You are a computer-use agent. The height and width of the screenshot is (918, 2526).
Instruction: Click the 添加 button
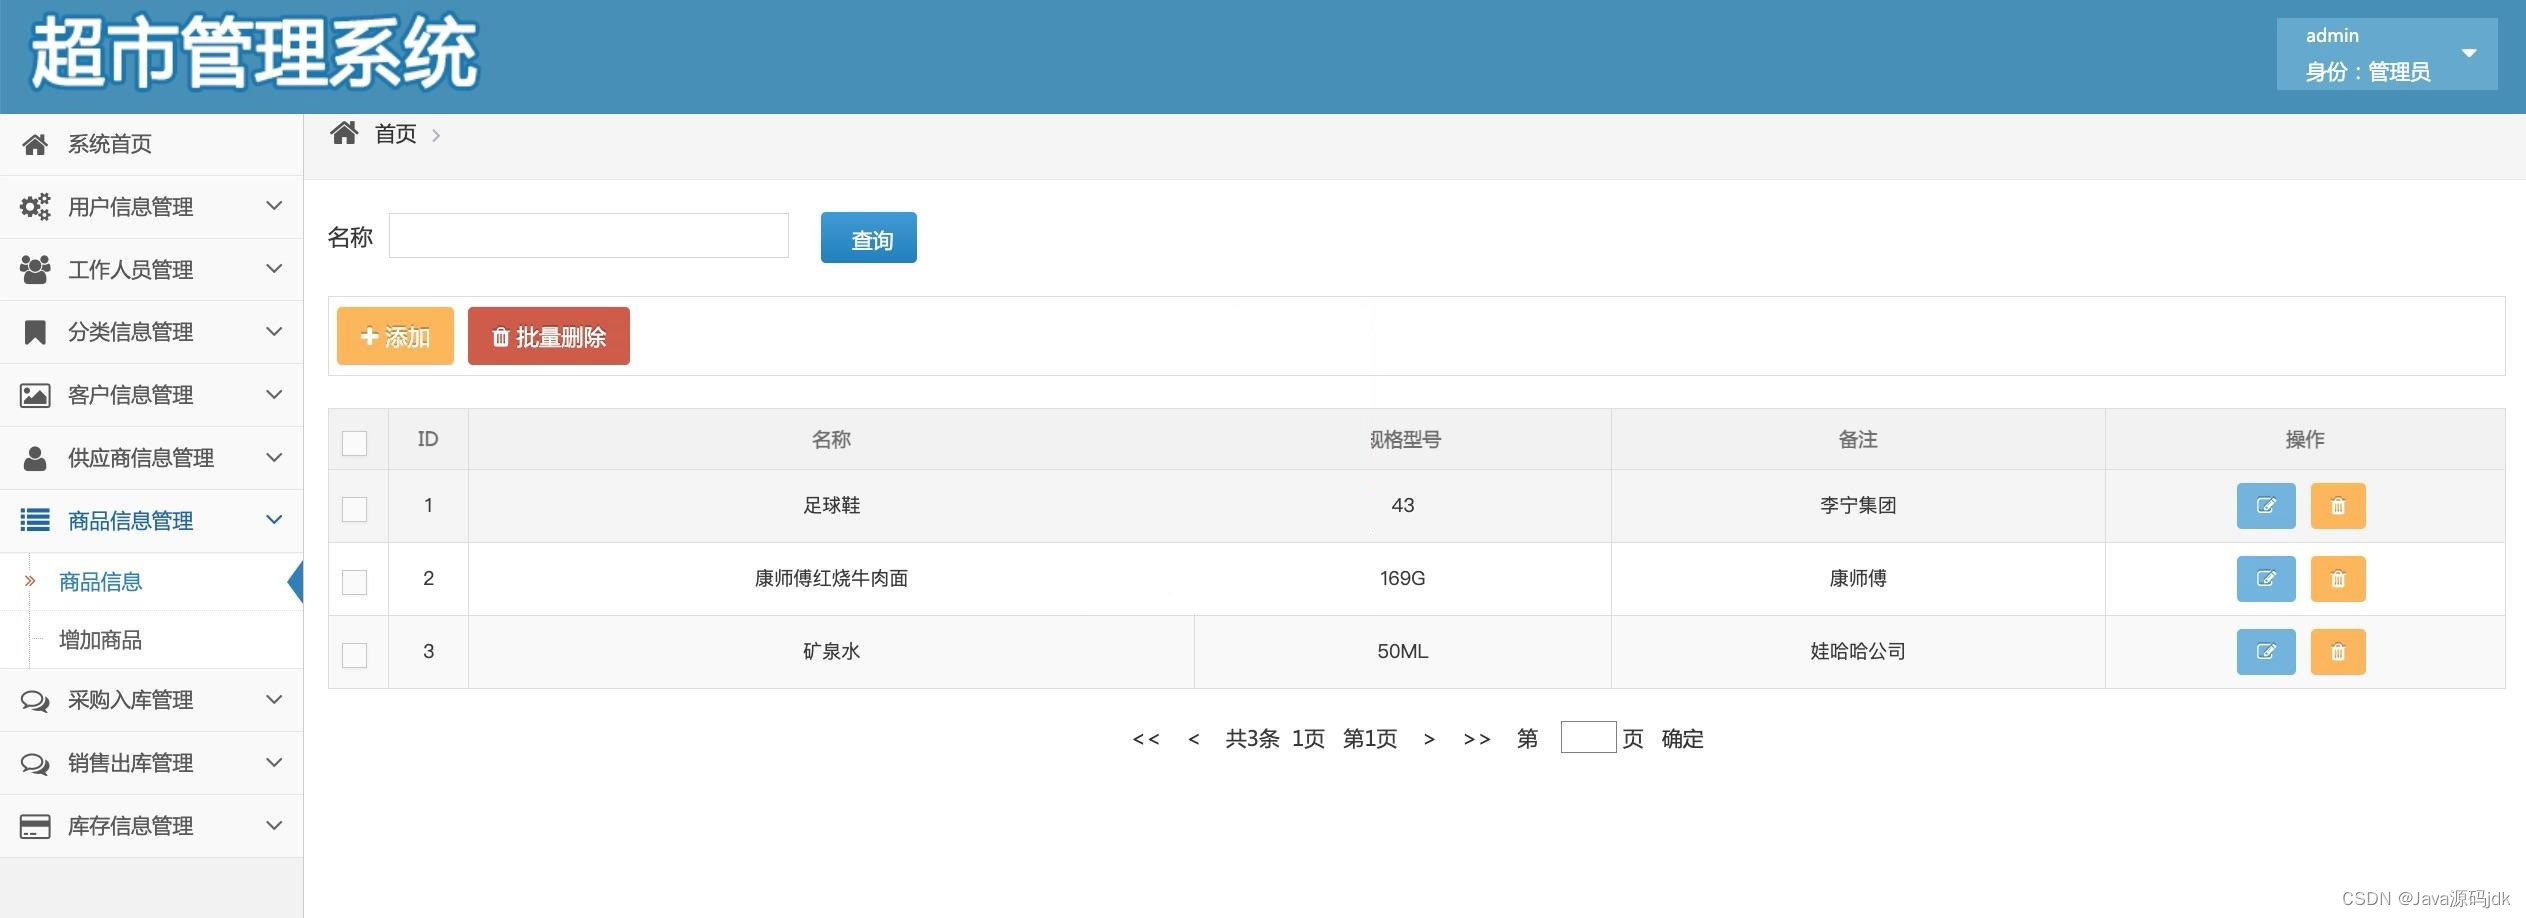pyautogui.click(x=395, y=336)
